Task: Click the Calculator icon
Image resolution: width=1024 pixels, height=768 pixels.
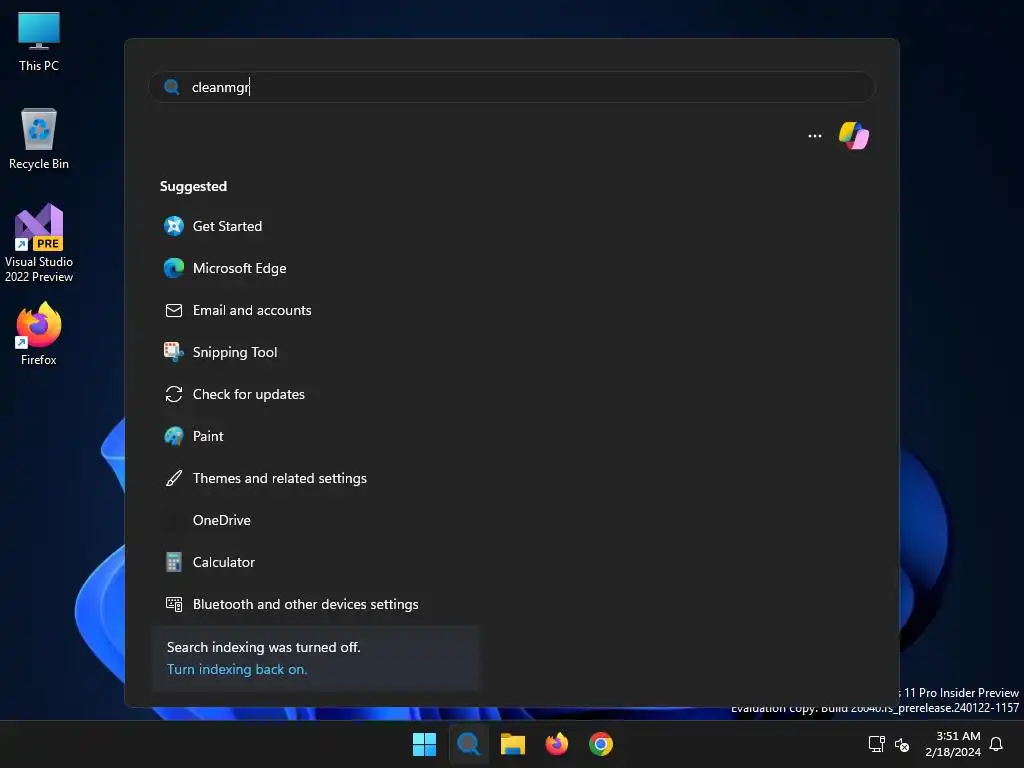Action: coord(174,562)
